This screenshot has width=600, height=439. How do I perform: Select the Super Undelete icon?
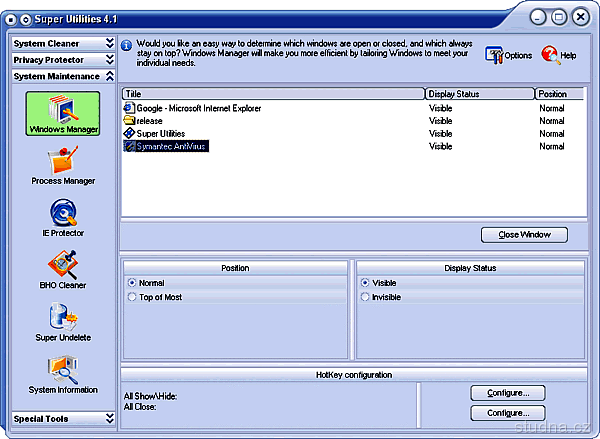[62, 320]
